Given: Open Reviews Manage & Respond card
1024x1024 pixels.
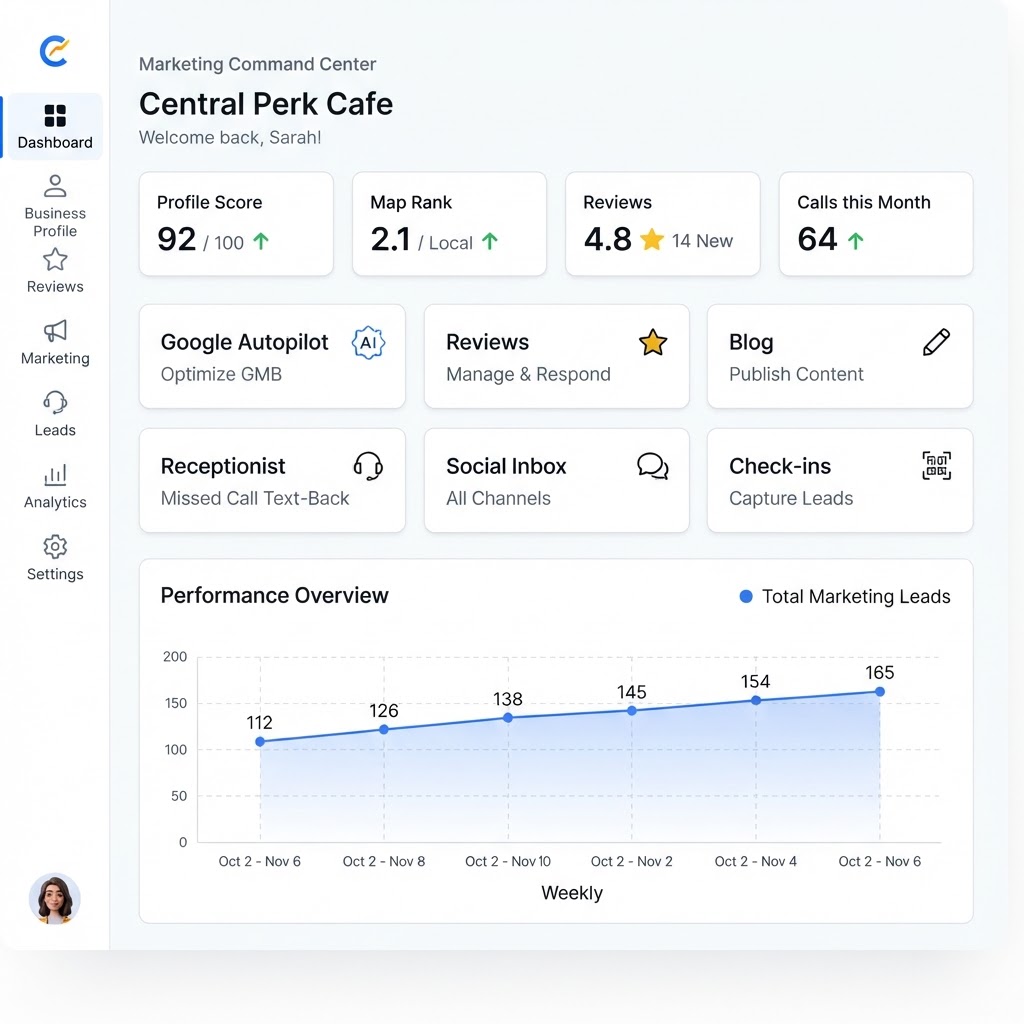Looking at the screenshot, I should click(x=556, y=357).
